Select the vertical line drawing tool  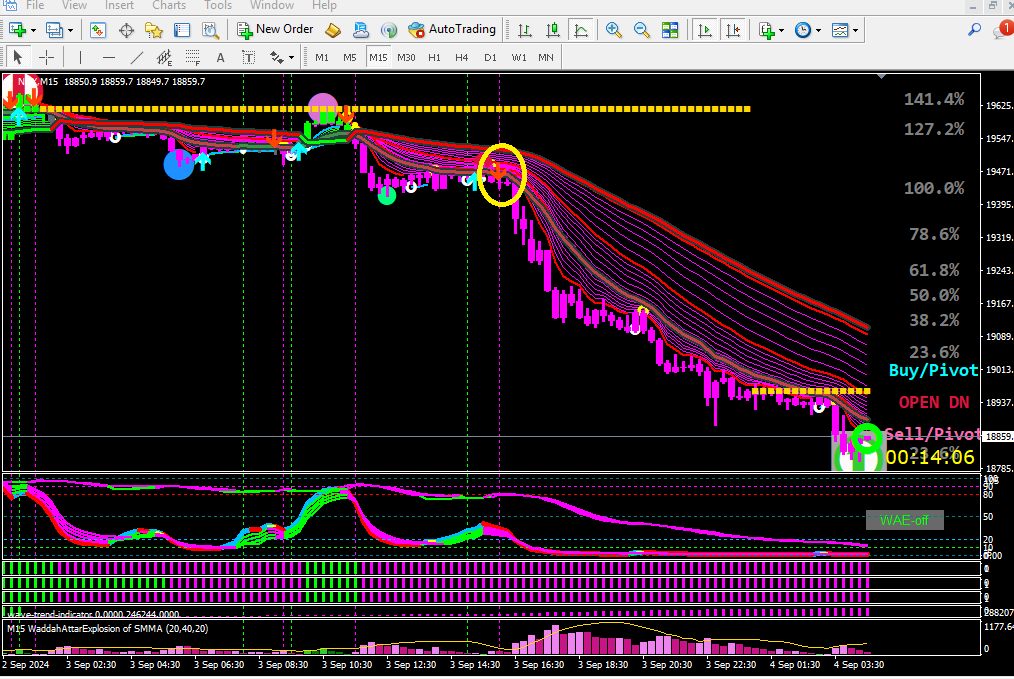[x=80, y=58]
